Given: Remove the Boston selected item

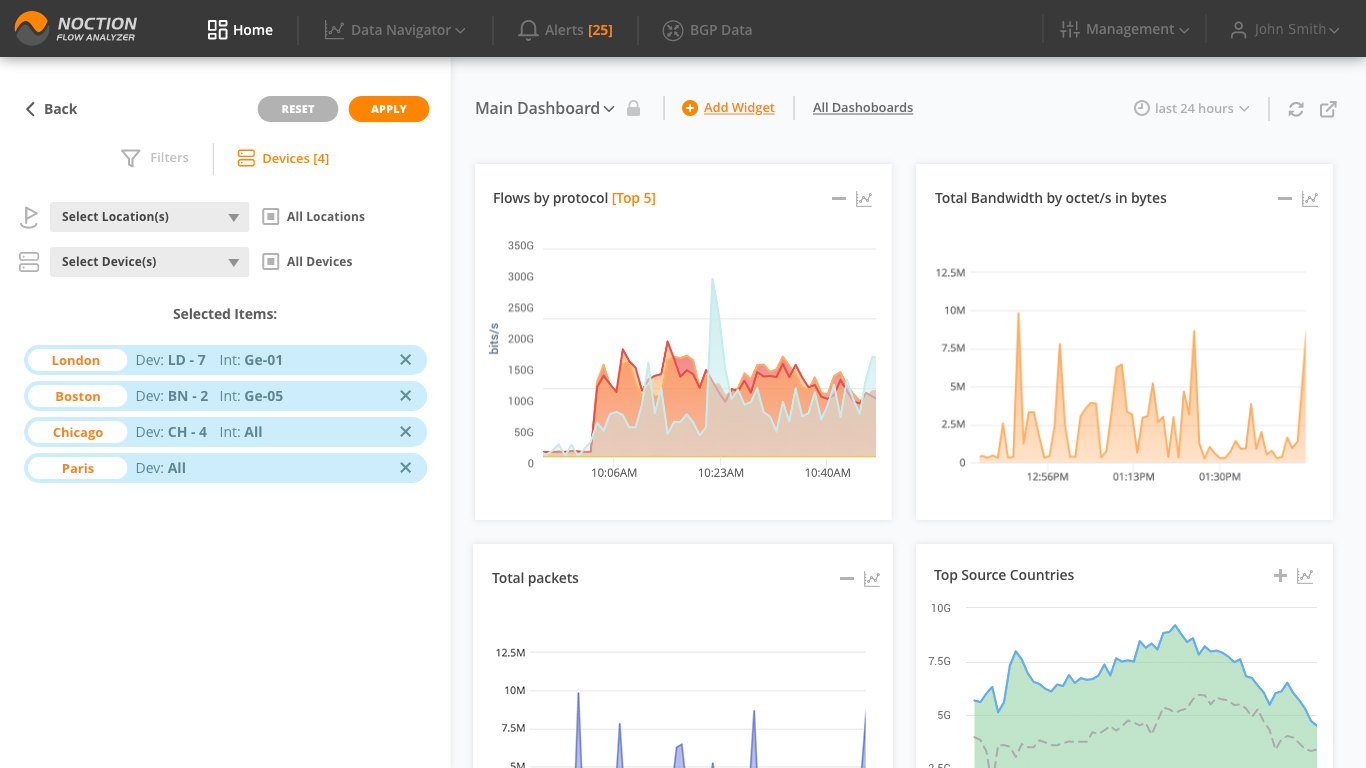Looking at the screenshot, I should [405, 396].
